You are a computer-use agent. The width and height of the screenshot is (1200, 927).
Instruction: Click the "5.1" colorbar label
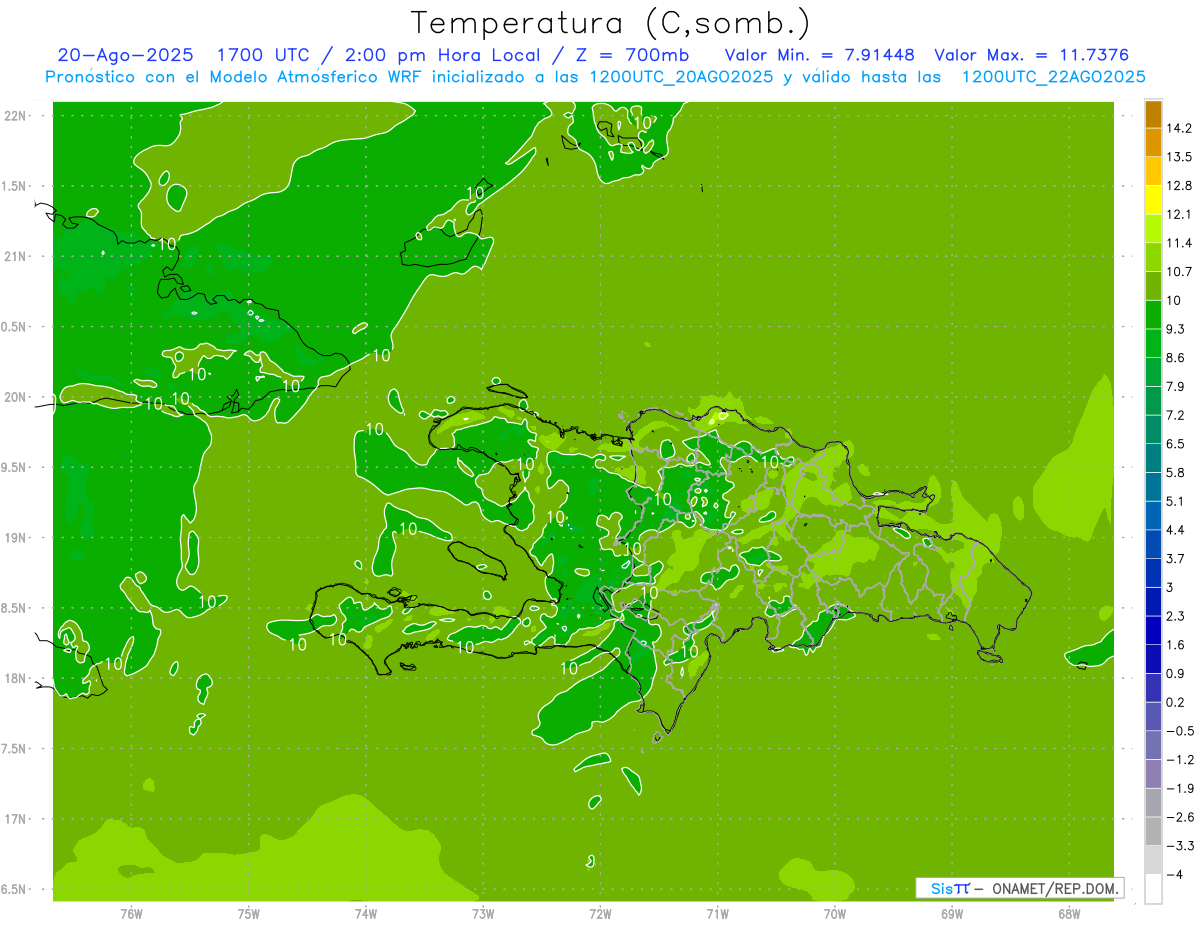1175,501
